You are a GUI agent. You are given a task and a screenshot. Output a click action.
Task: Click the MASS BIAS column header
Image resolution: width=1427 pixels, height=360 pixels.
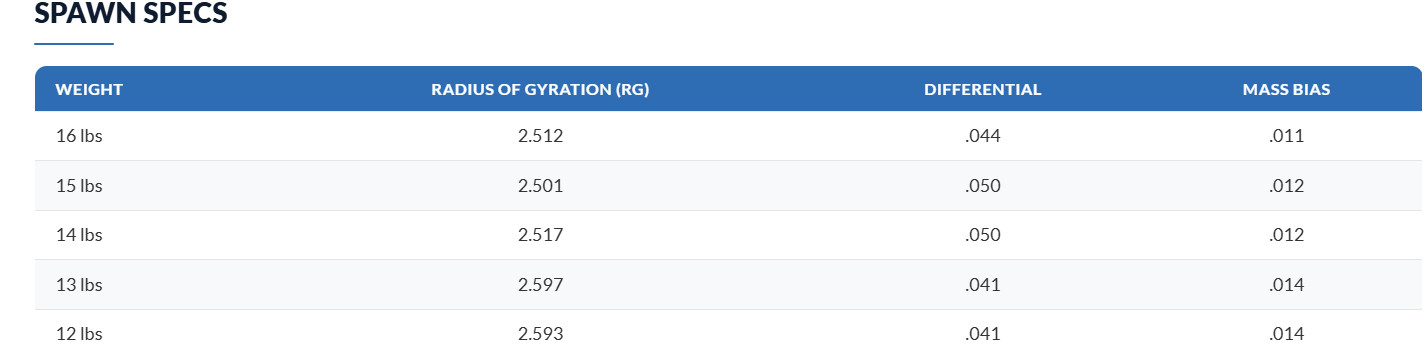pyautogui.click(x=1286, y=89)
